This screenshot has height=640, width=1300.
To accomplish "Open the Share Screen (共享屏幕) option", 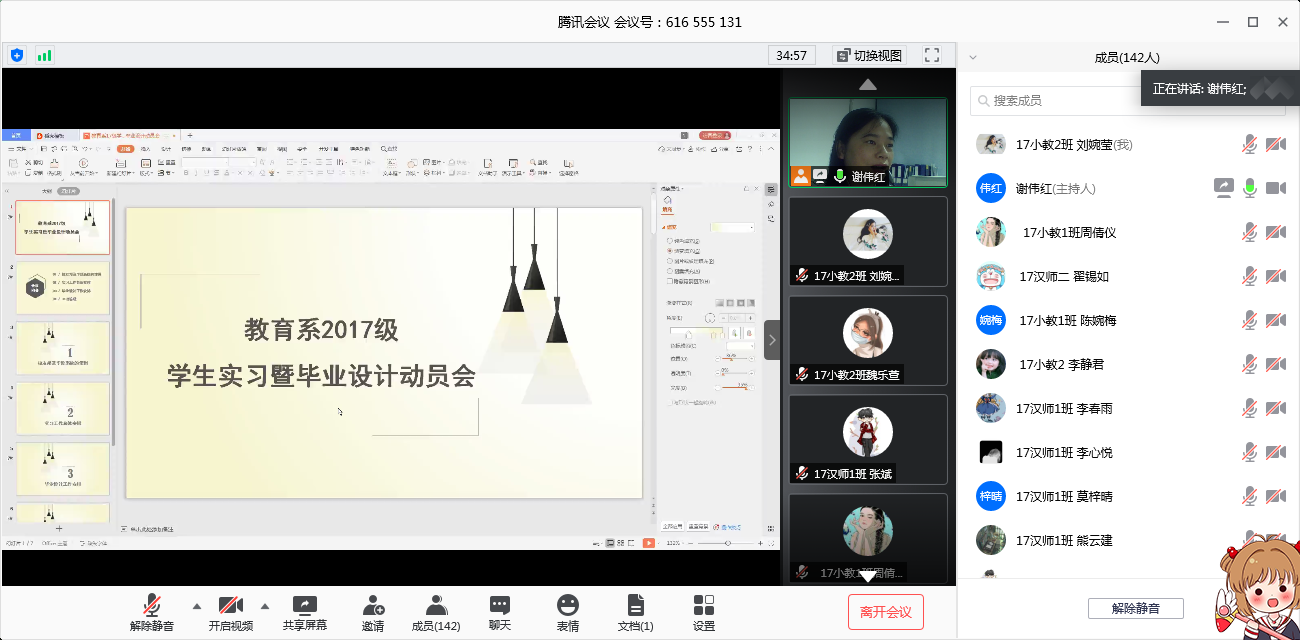I will coord(304,613).
